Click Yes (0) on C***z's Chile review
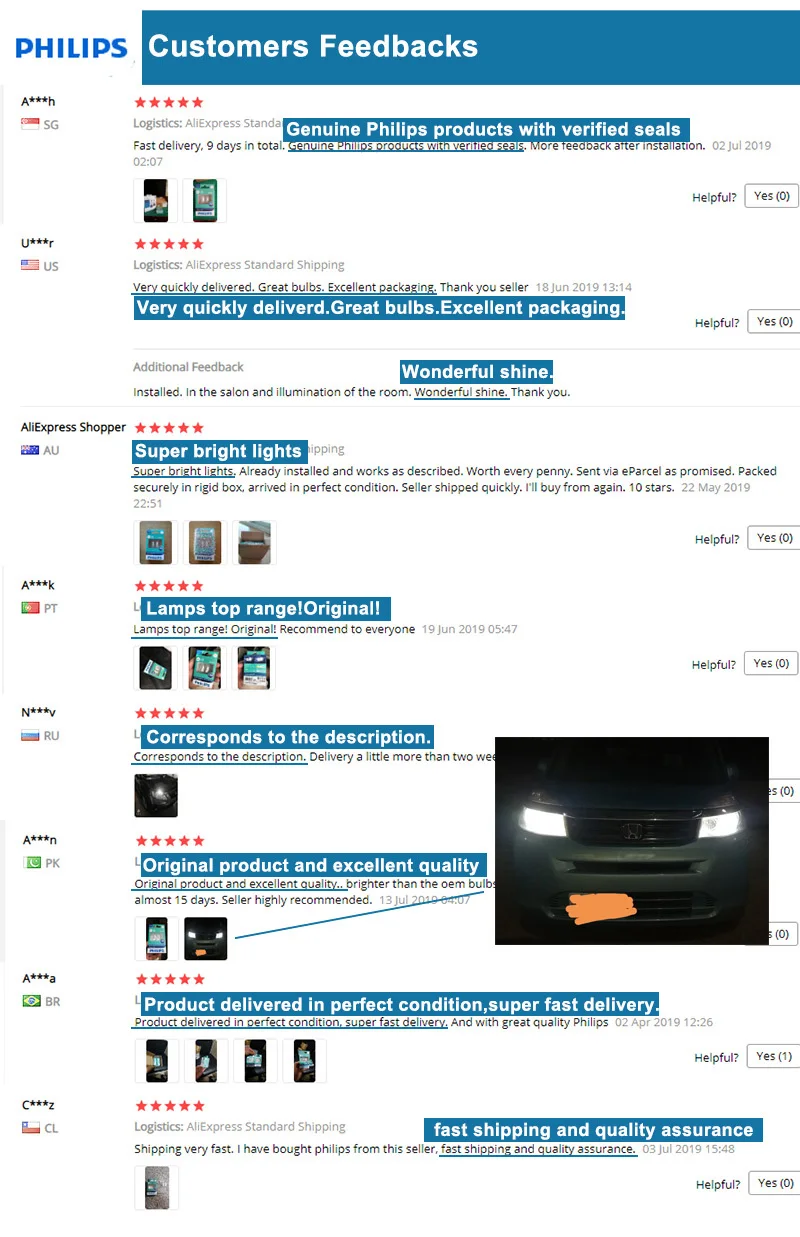 [774, 1183]
